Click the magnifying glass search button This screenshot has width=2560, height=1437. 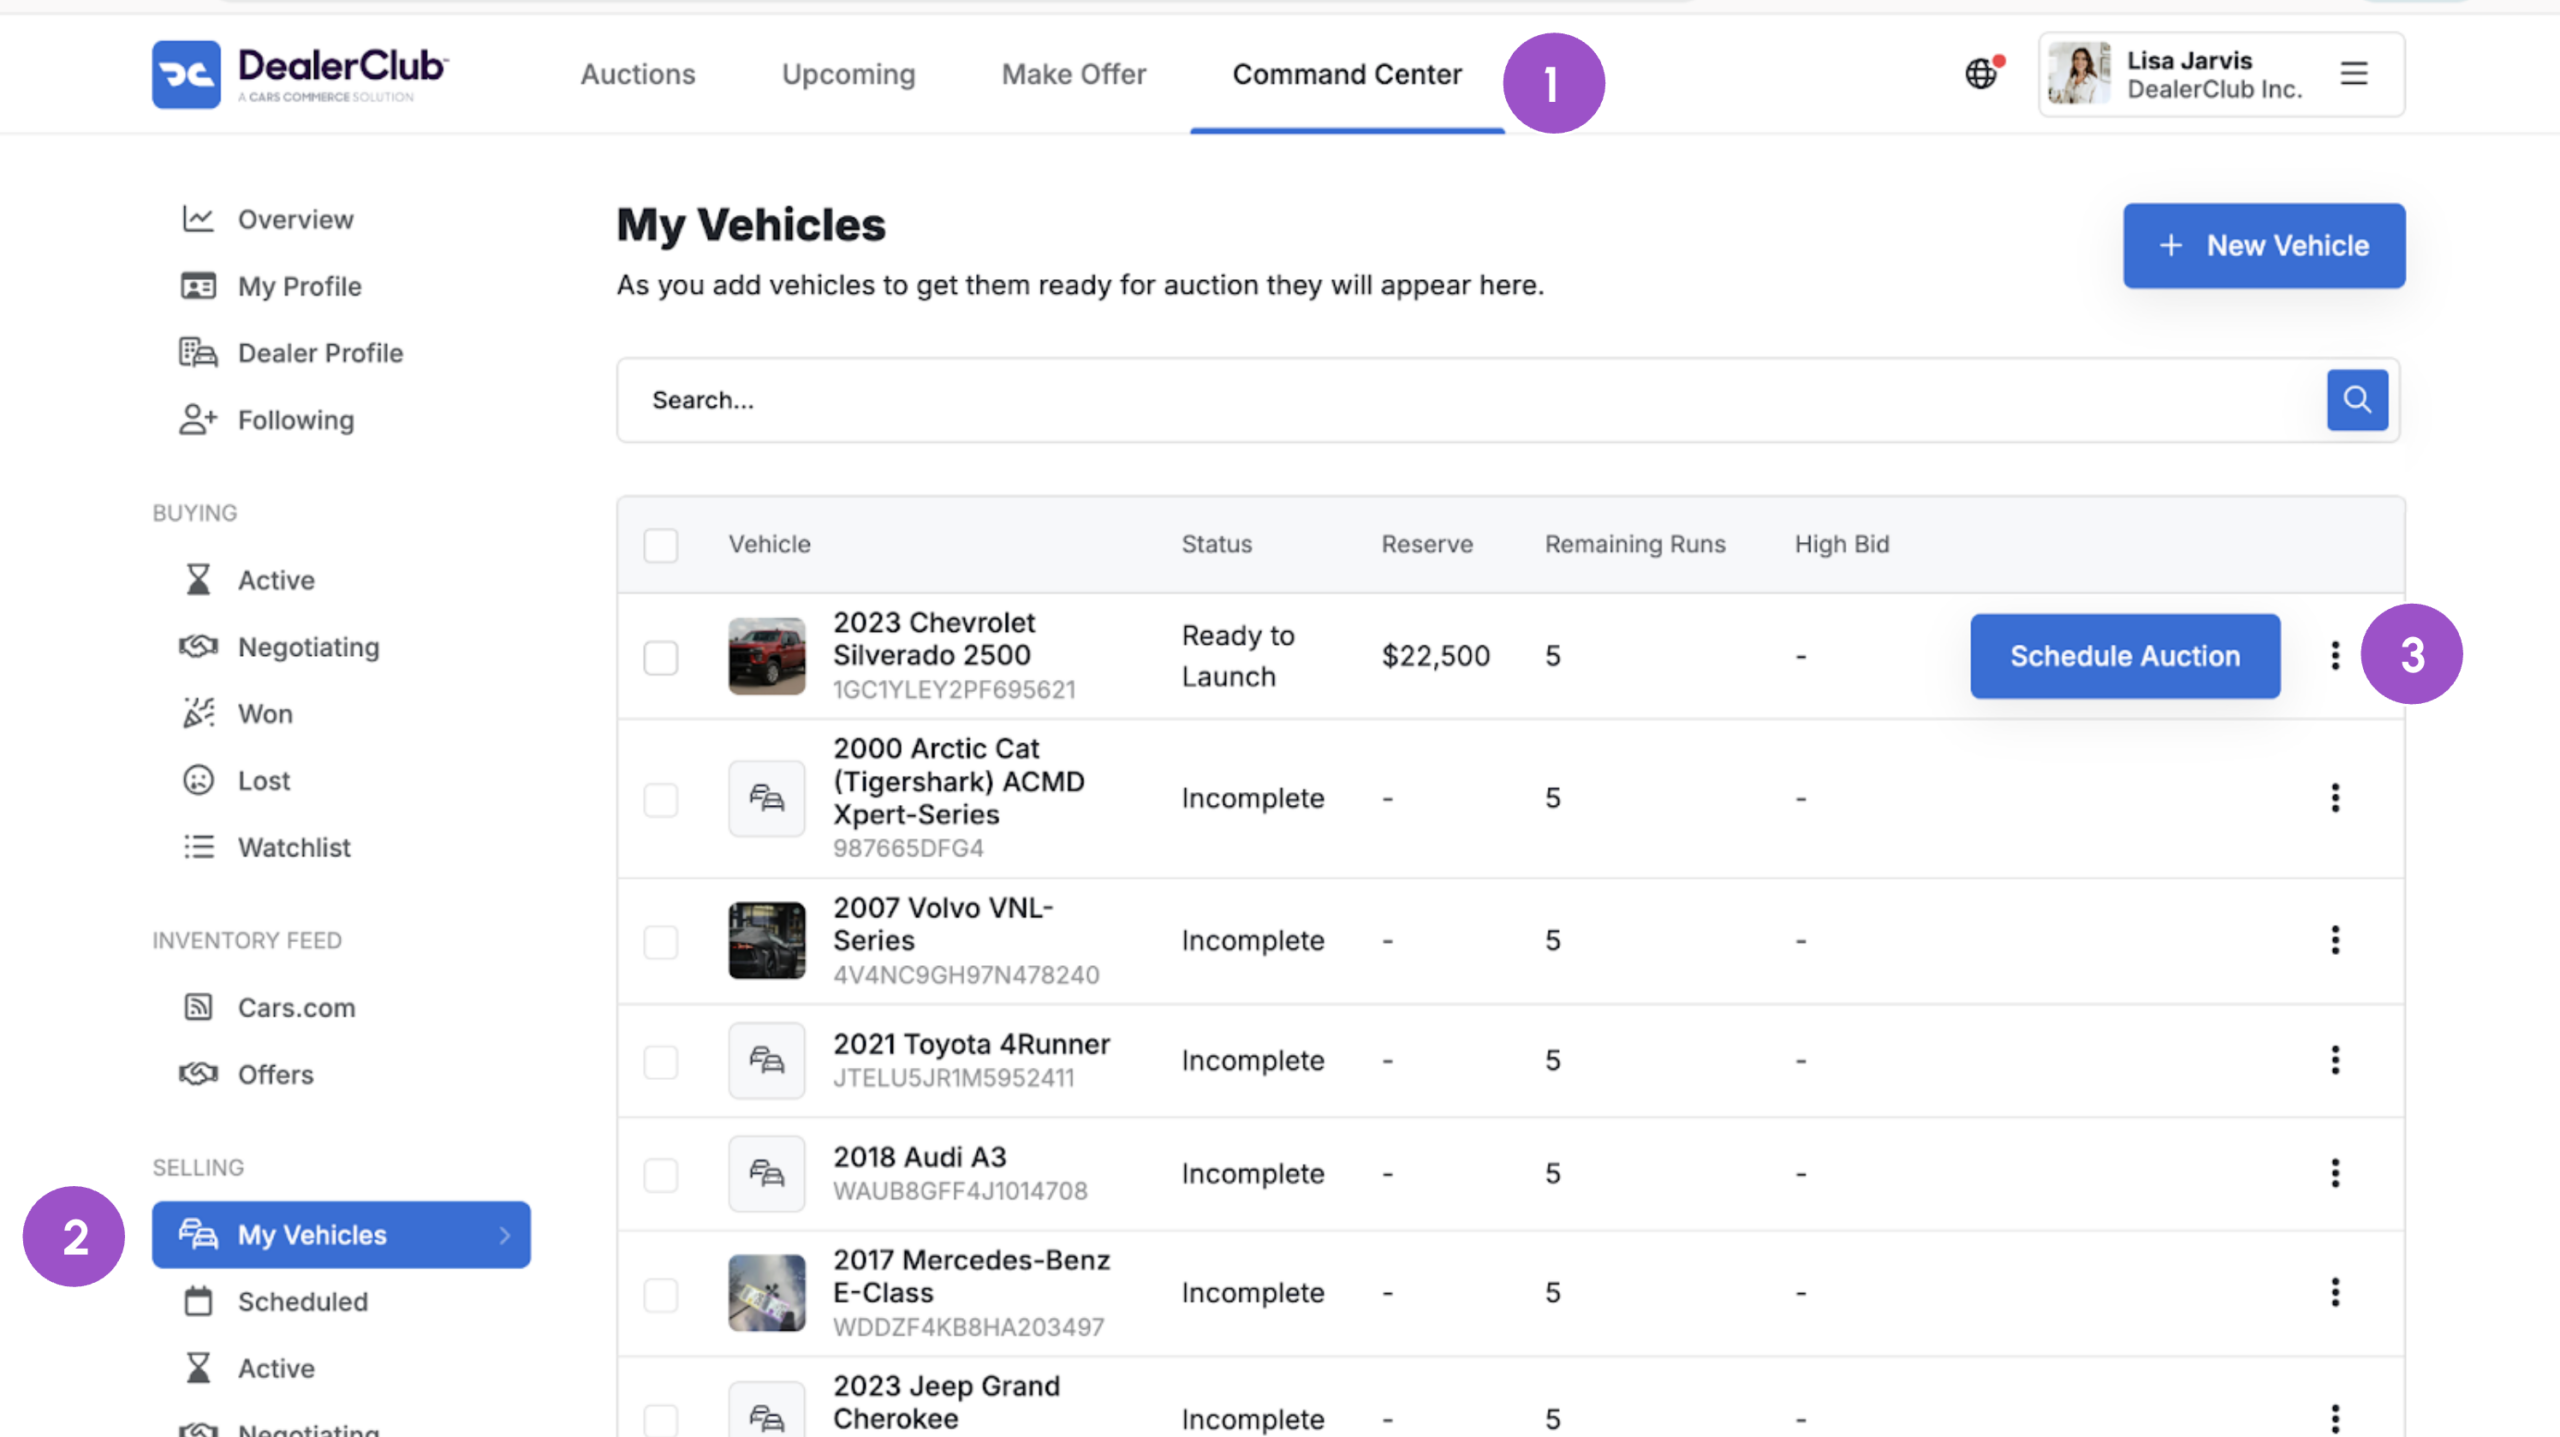coord(2357,400)
